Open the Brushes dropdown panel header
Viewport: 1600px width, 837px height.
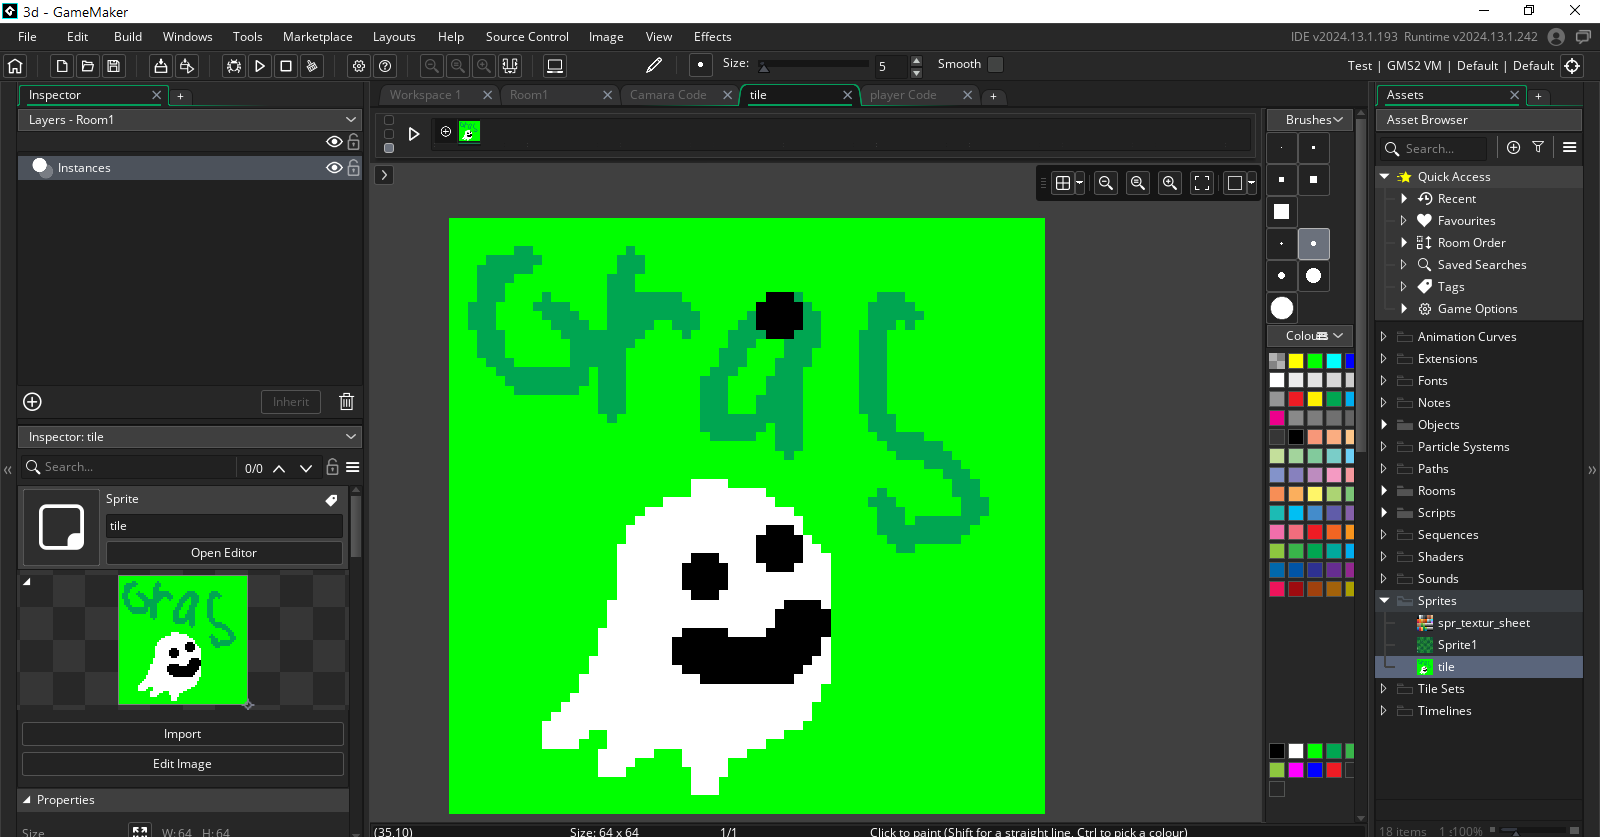pos(1310,120)
